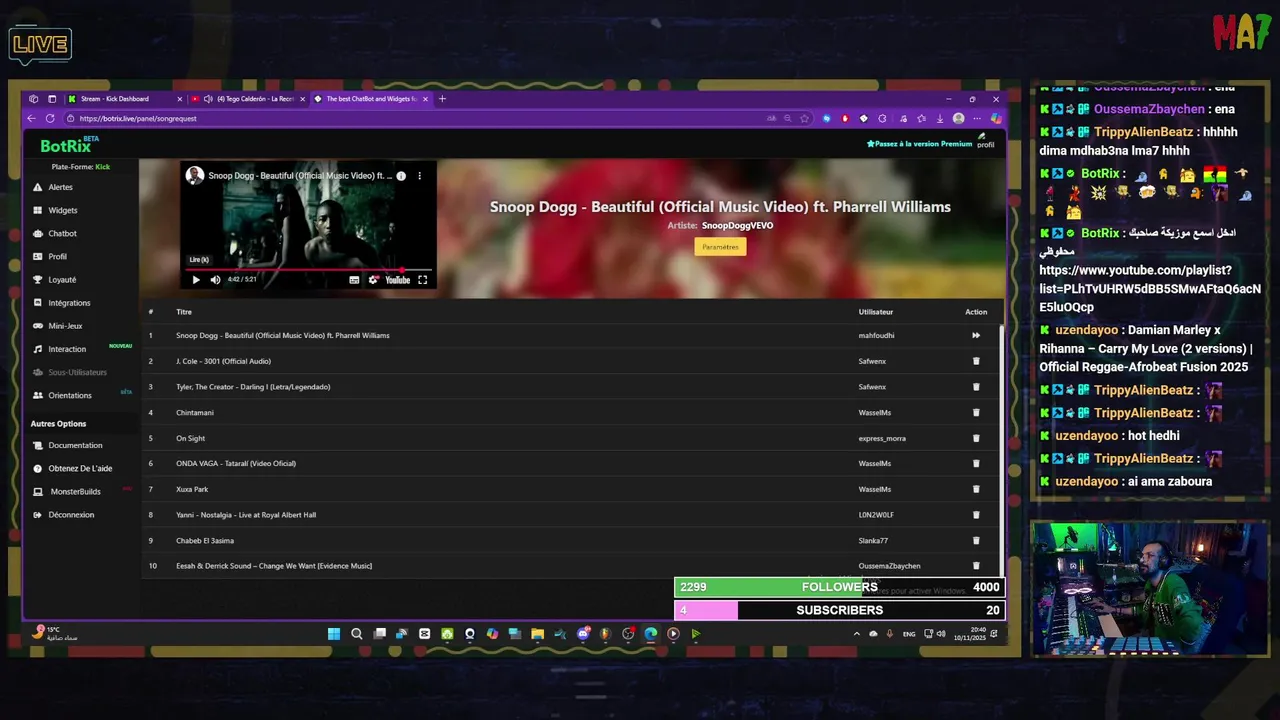Viewport: 1280px width, 720px height.
Task: Seek on the video progress bar
Action: [x=309, y=270]
